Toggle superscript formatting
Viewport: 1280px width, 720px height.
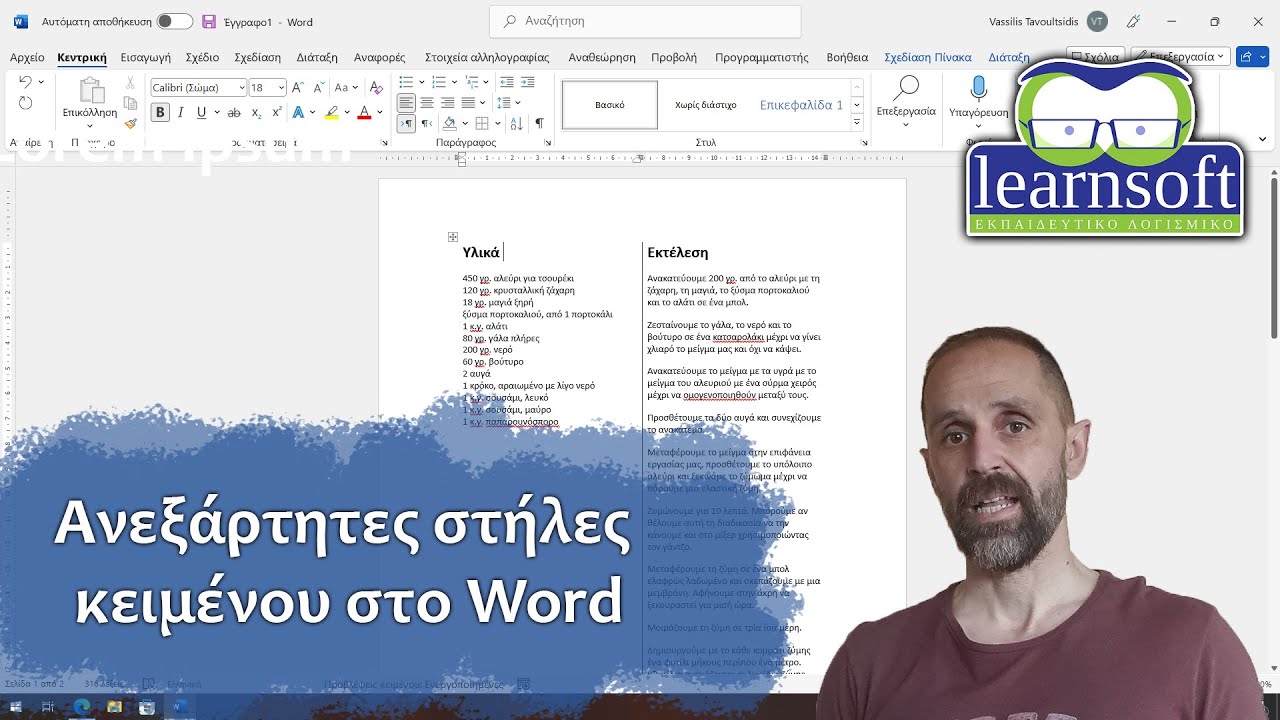pyautogui.click(x=276, y=113)
